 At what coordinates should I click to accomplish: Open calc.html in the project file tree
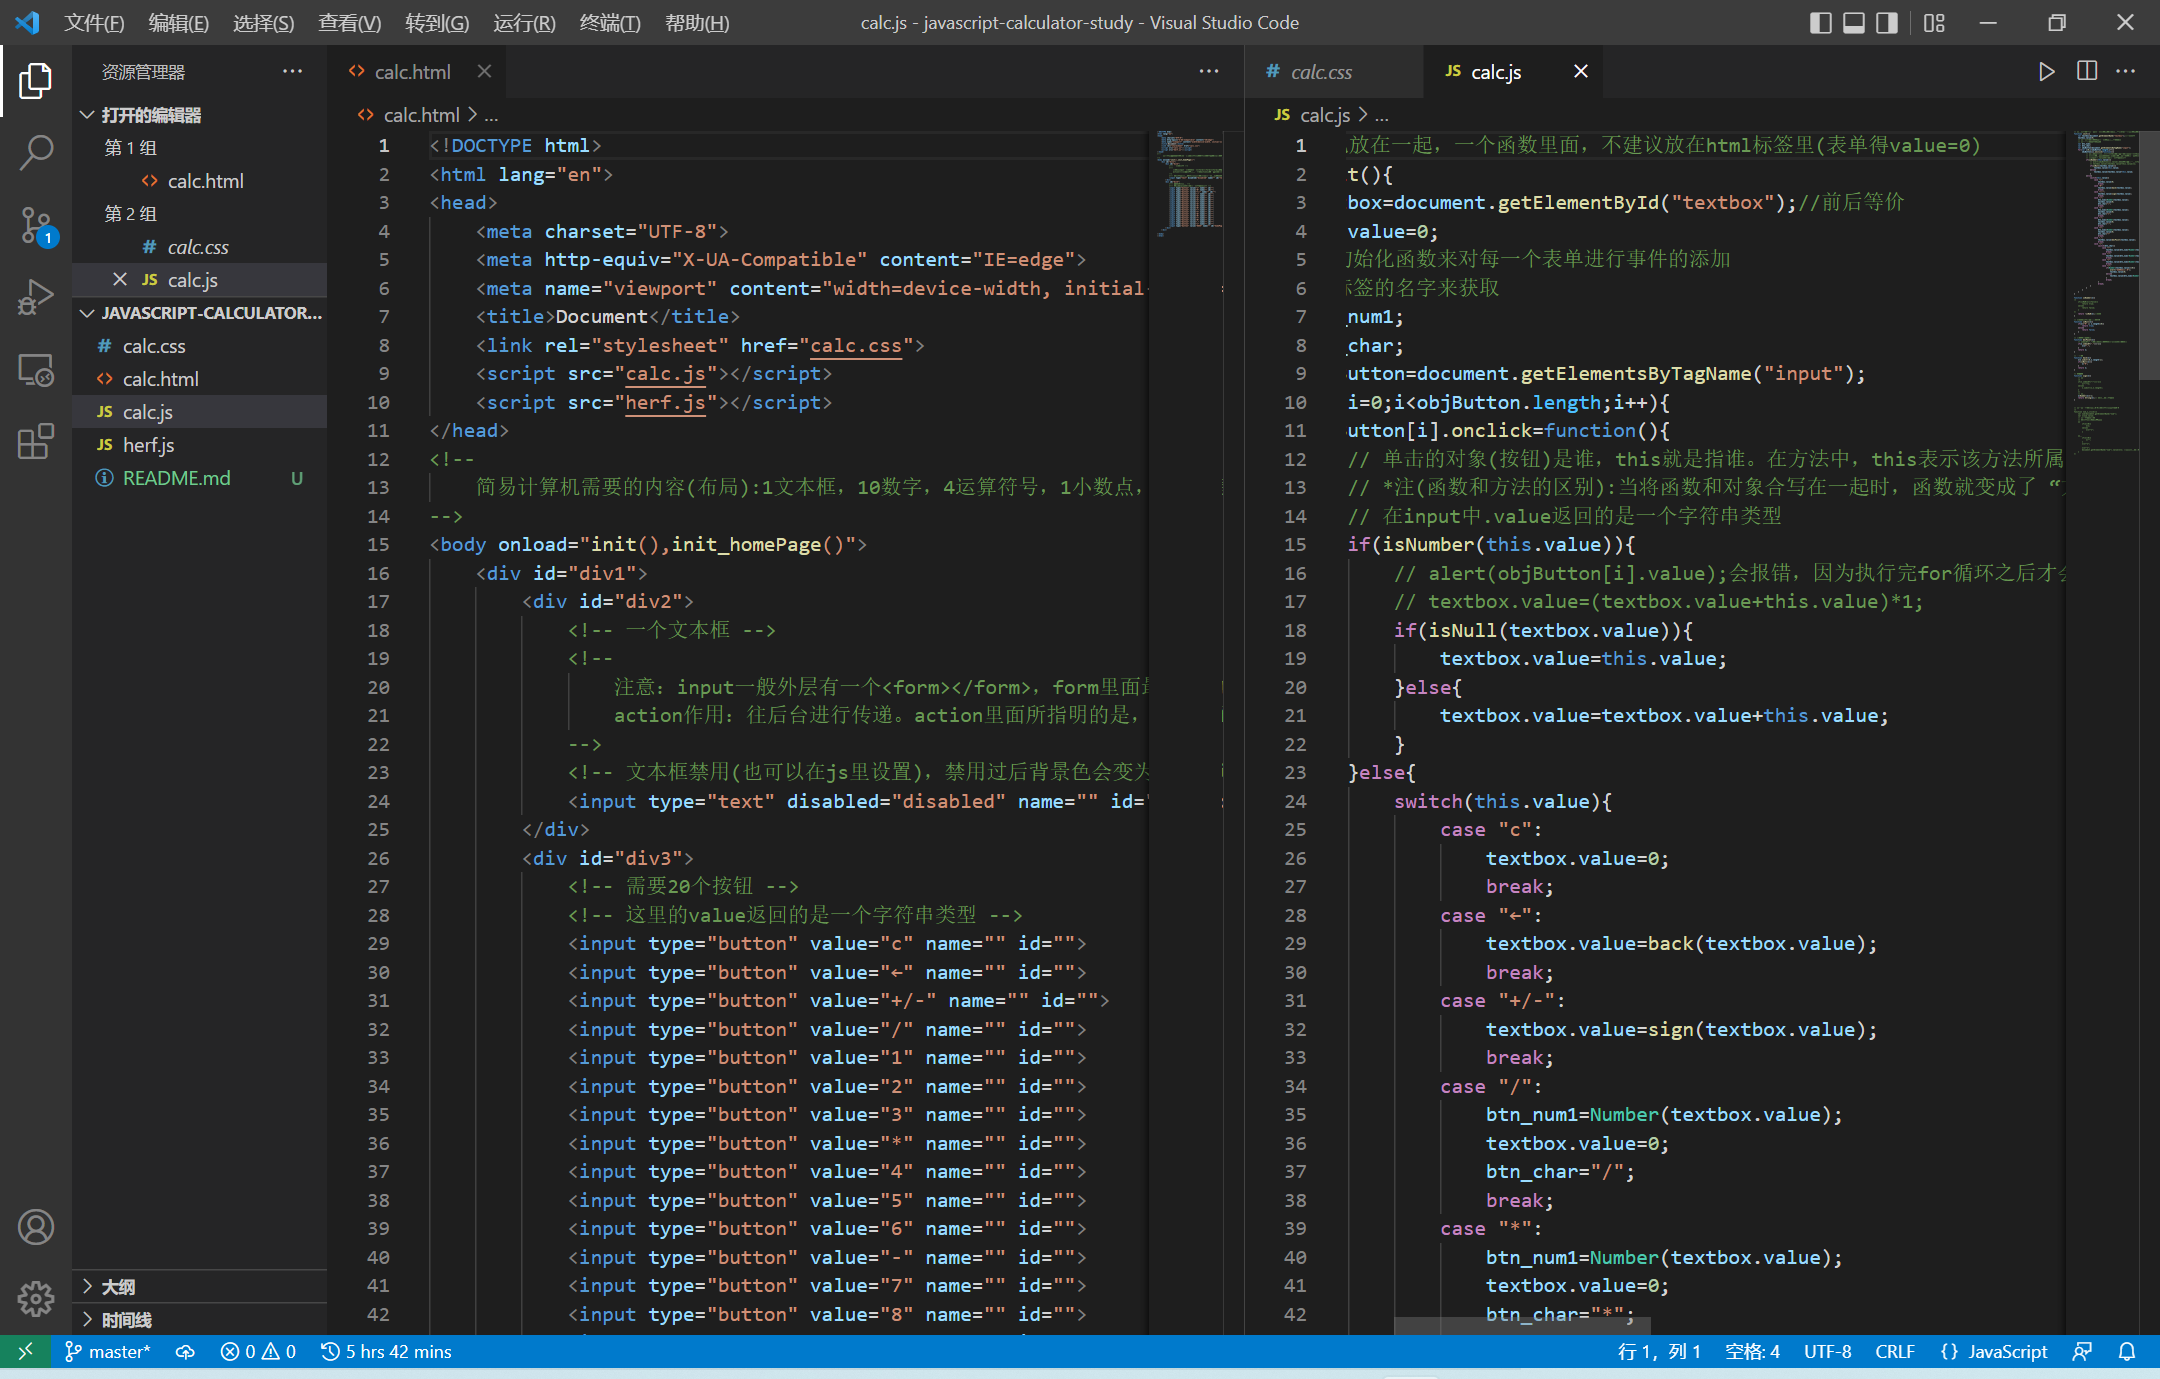click(x=200, y=379)
